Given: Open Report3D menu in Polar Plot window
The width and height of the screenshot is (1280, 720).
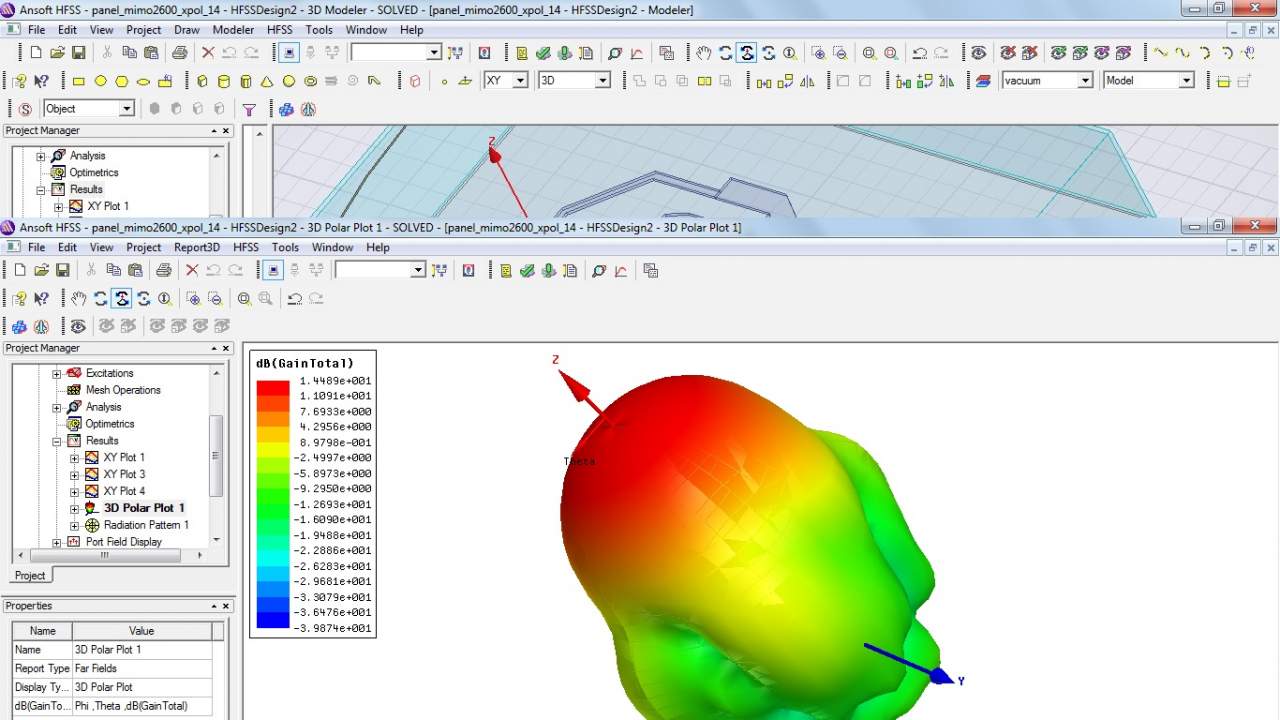Looking at the screenshot, I should point(196,247).
